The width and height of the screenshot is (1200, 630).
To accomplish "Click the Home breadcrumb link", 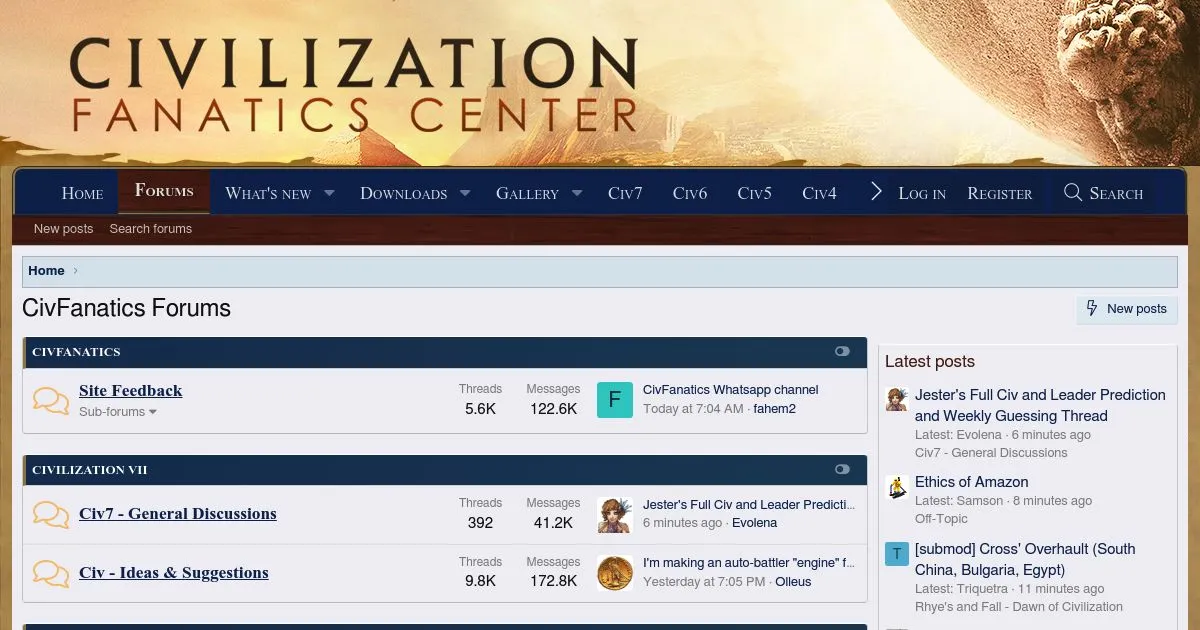I will pos(46,271).
